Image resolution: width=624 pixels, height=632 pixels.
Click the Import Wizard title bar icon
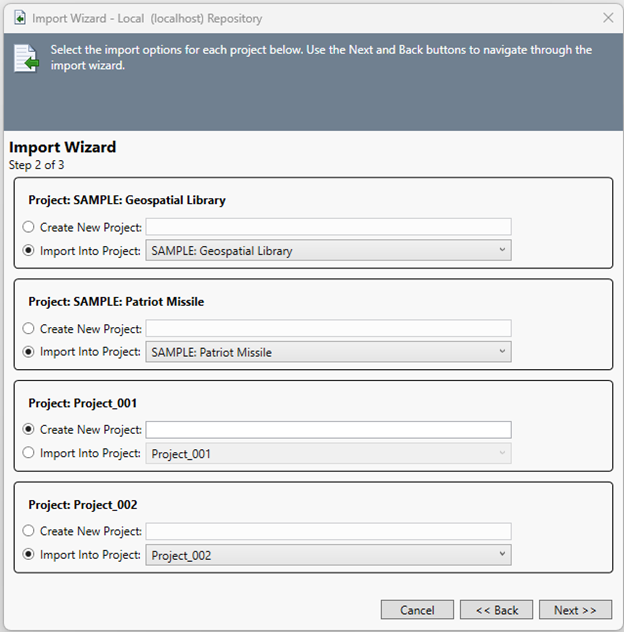[19, 18]
